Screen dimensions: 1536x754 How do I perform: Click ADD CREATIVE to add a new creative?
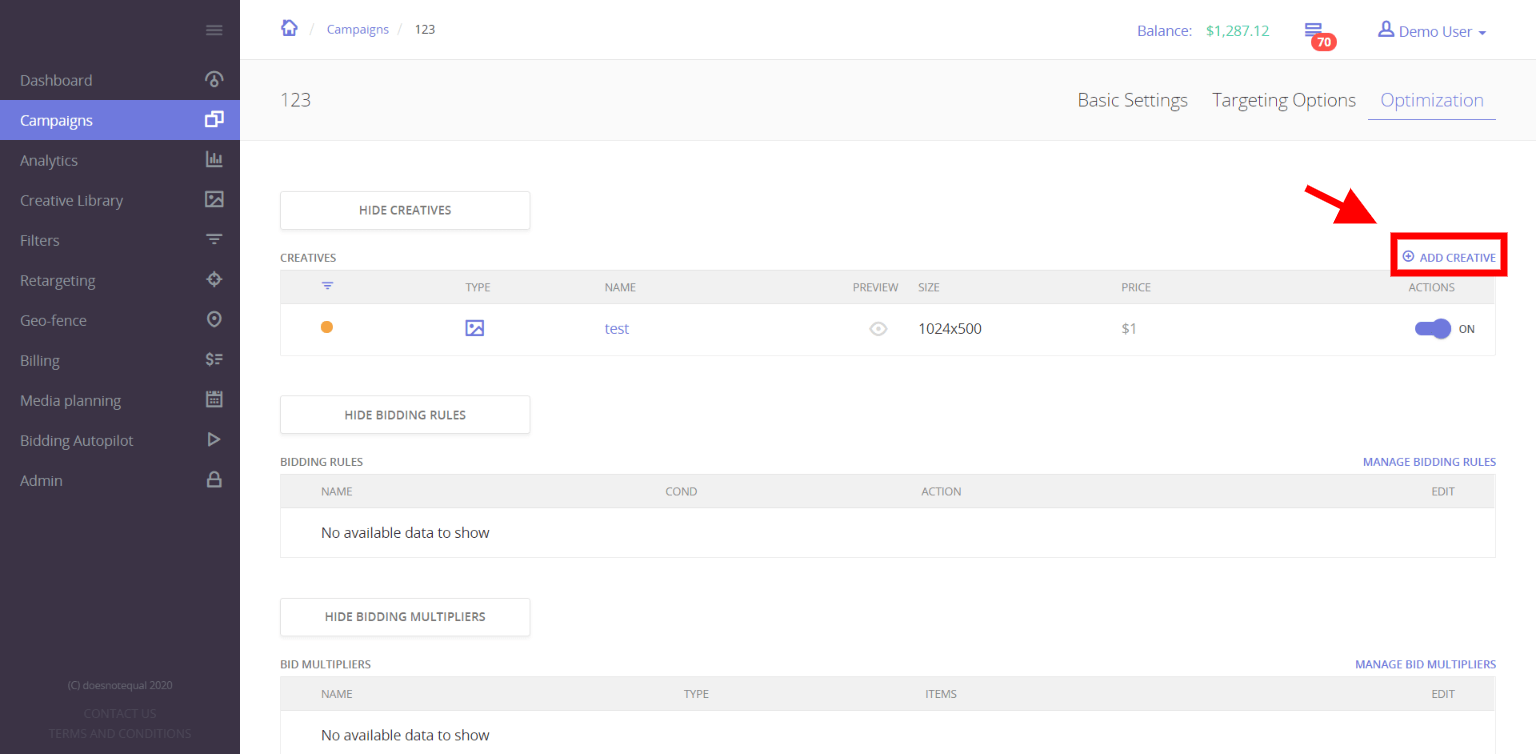pos(1448,255)
